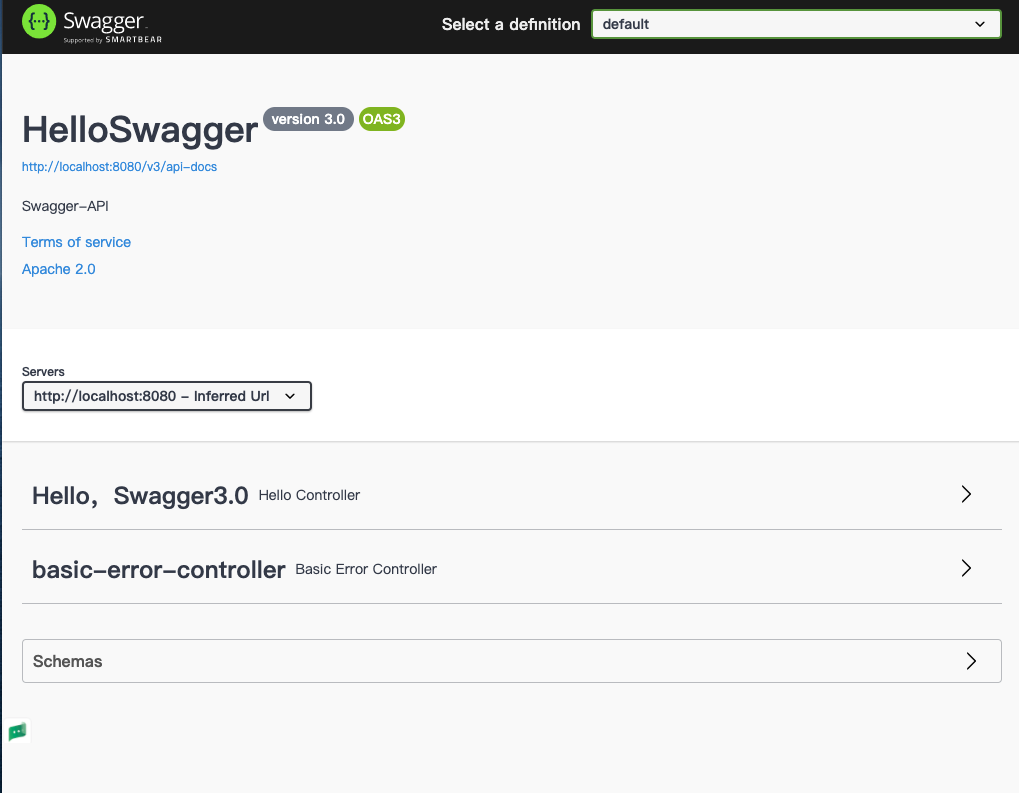Open the Apache 2.0 license link

[58, 269]
